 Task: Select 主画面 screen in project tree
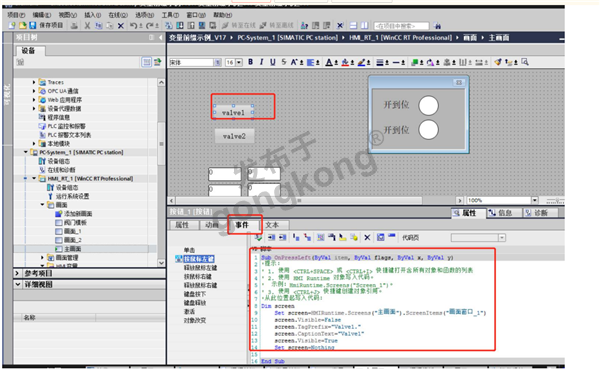72,249
